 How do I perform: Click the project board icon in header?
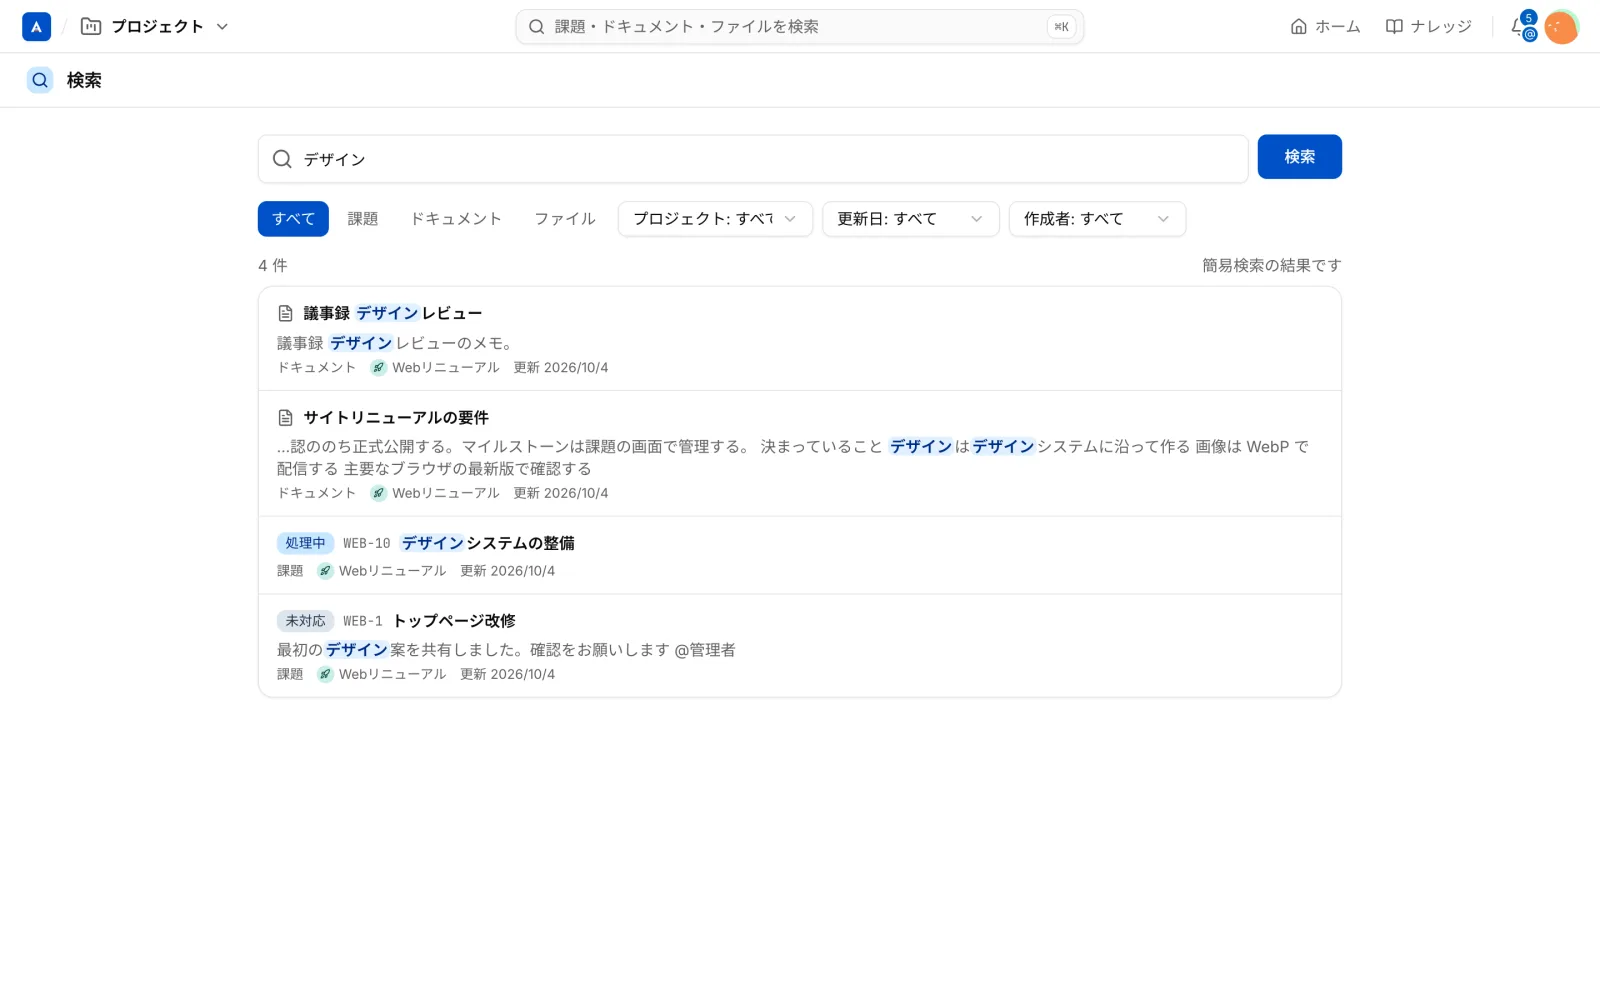(91, 27)
